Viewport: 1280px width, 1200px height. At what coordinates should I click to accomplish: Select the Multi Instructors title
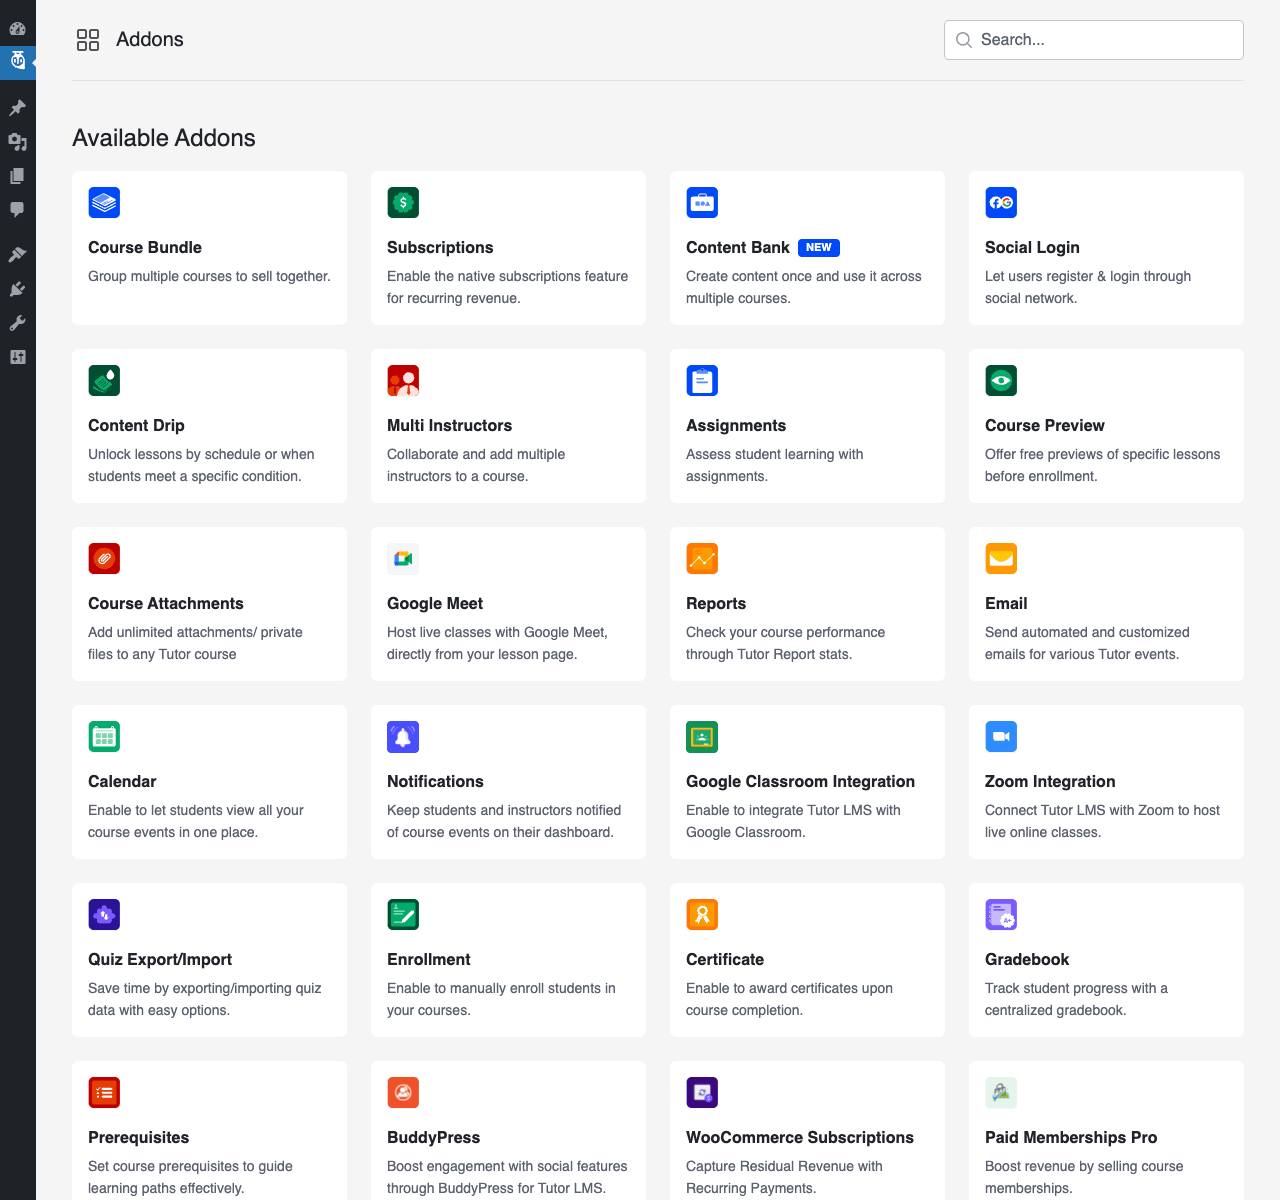449,425
